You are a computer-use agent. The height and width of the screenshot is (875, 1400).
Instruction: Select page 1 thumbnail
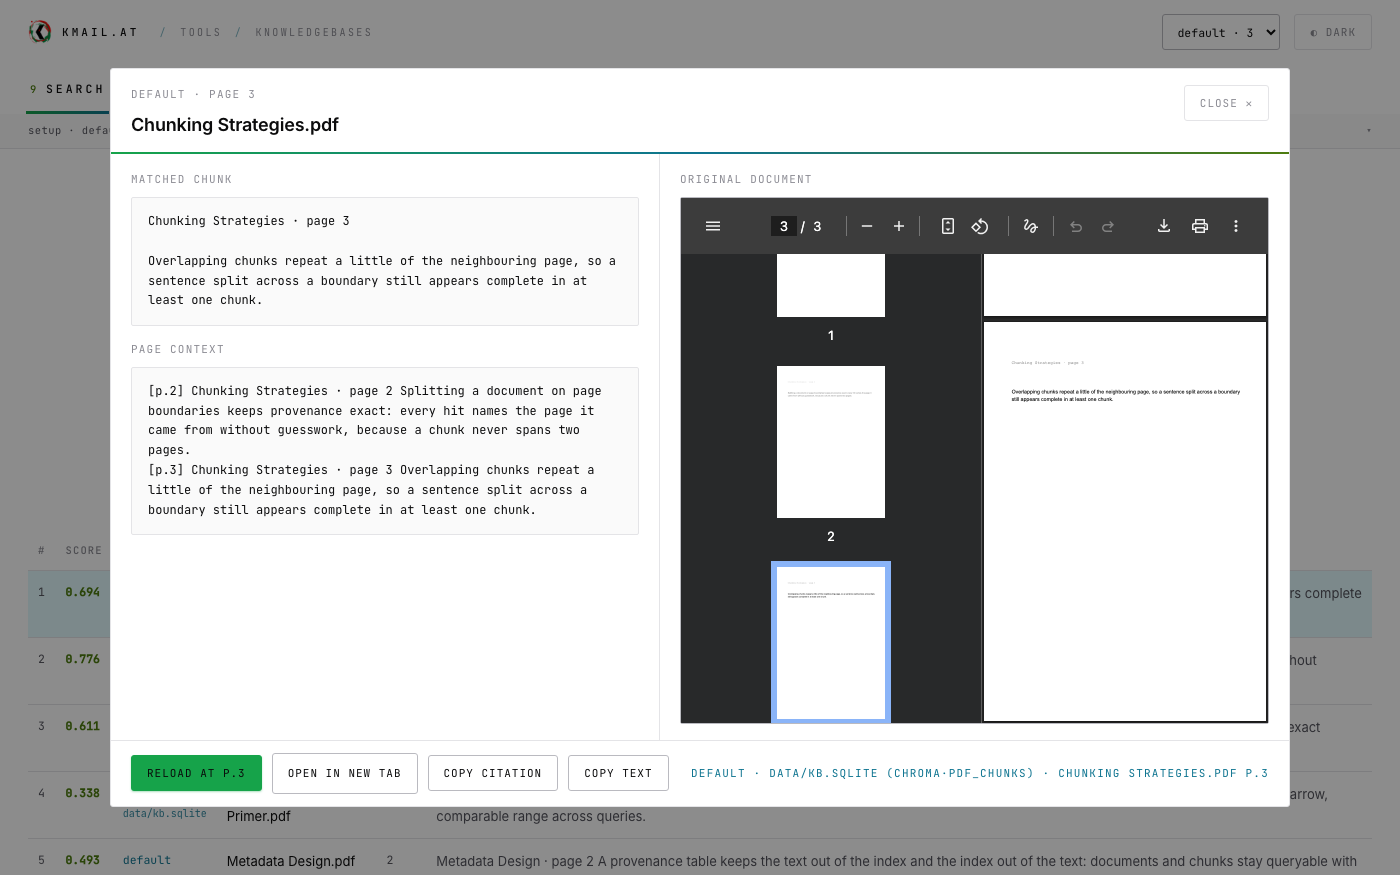pyautogui.click(x=831, y=285)
